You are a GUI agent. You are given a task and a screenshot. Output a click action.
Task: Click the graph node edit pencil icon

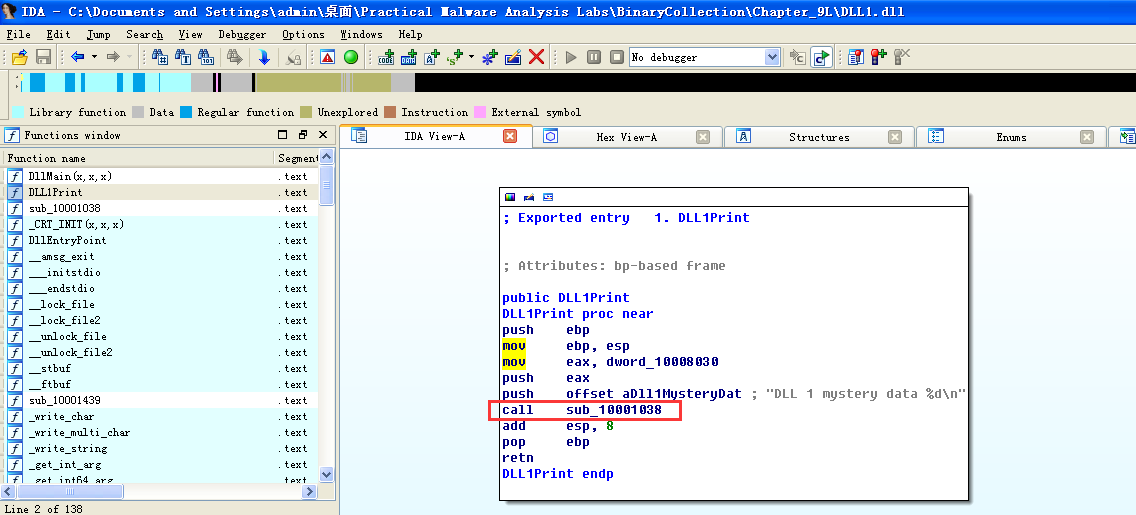529,197
